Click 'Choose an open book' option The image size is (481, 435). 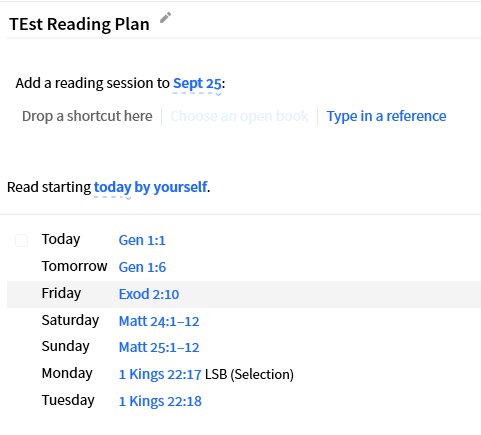coord(239,116)
